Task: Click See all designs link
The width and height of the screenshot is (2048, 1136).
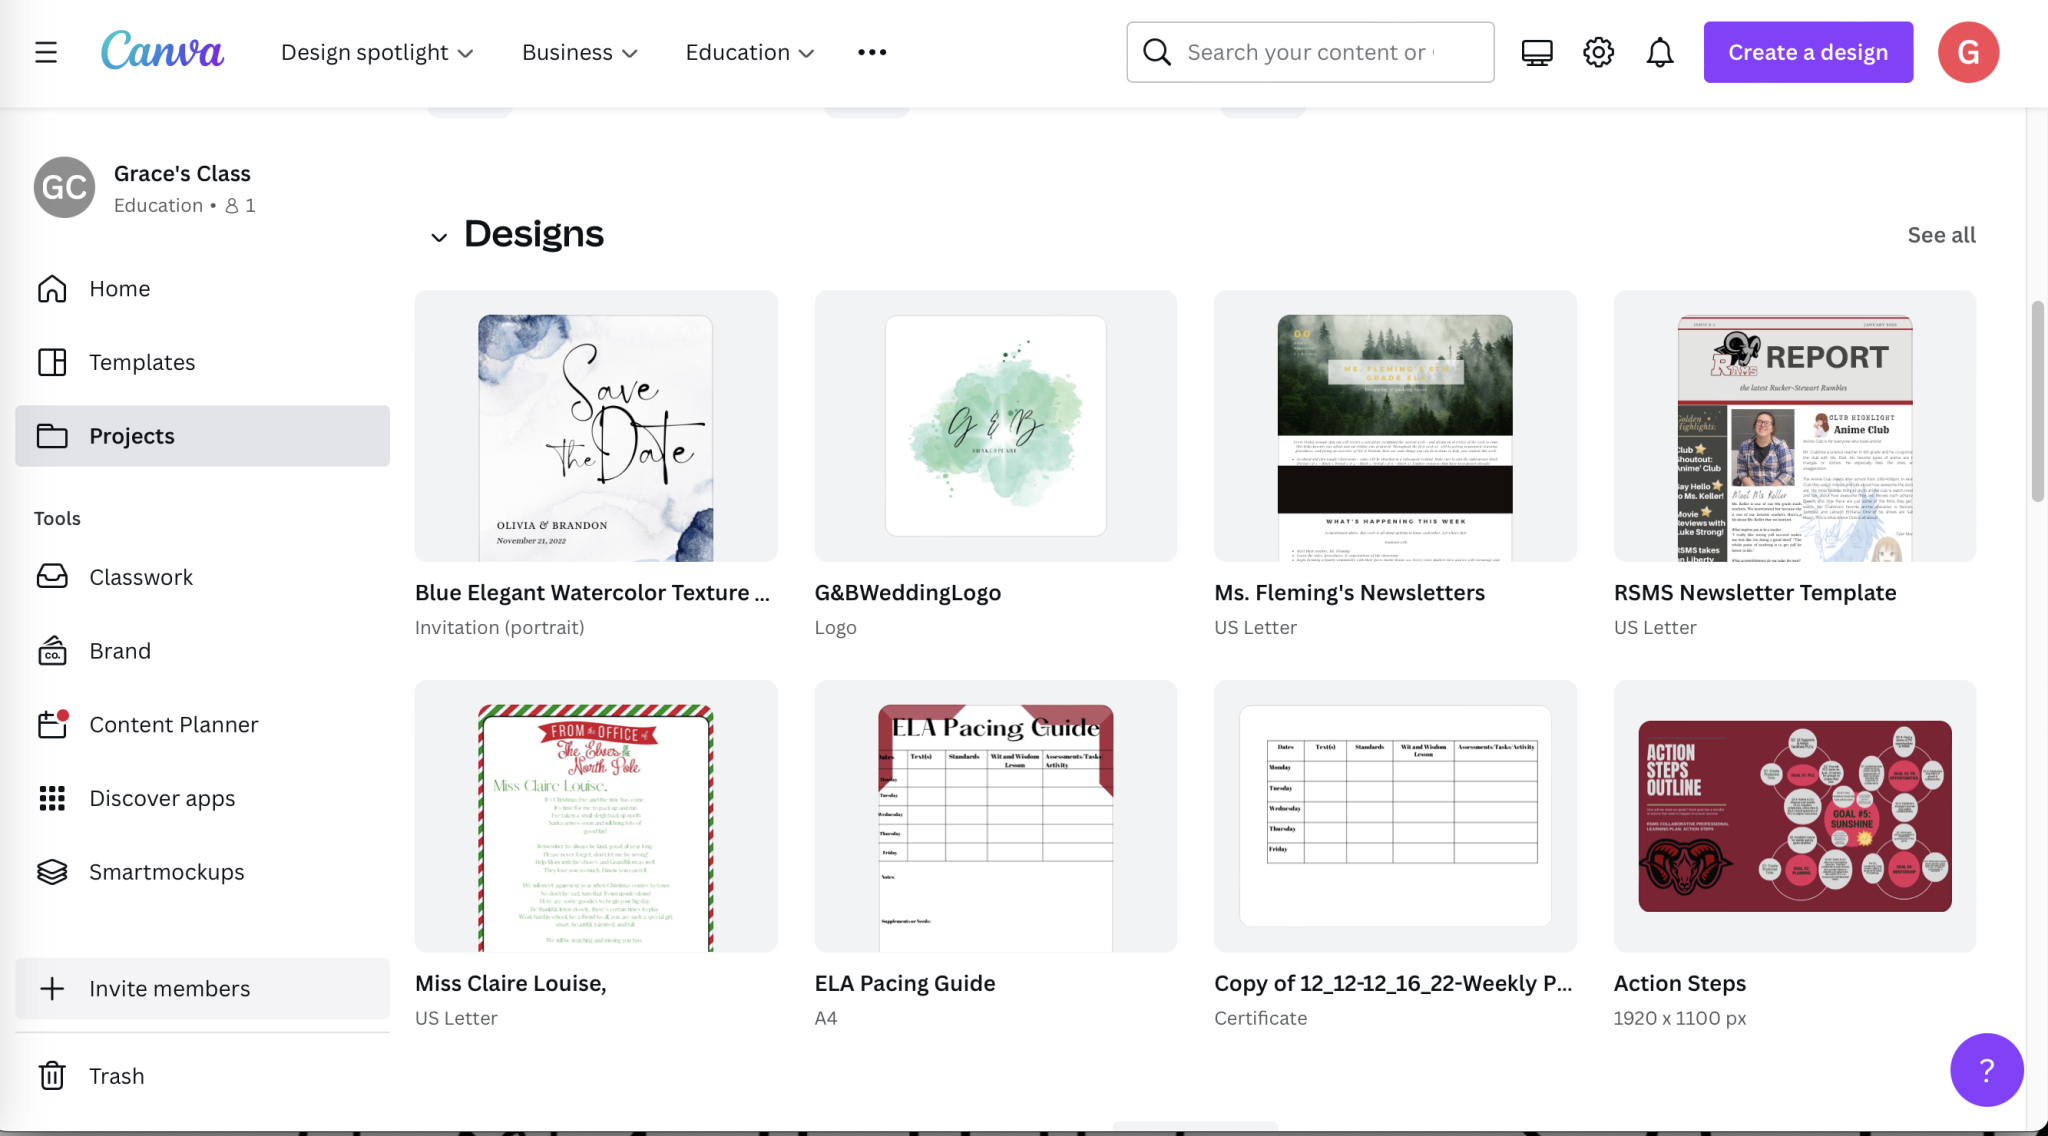Action: [x=1941, y=235]
